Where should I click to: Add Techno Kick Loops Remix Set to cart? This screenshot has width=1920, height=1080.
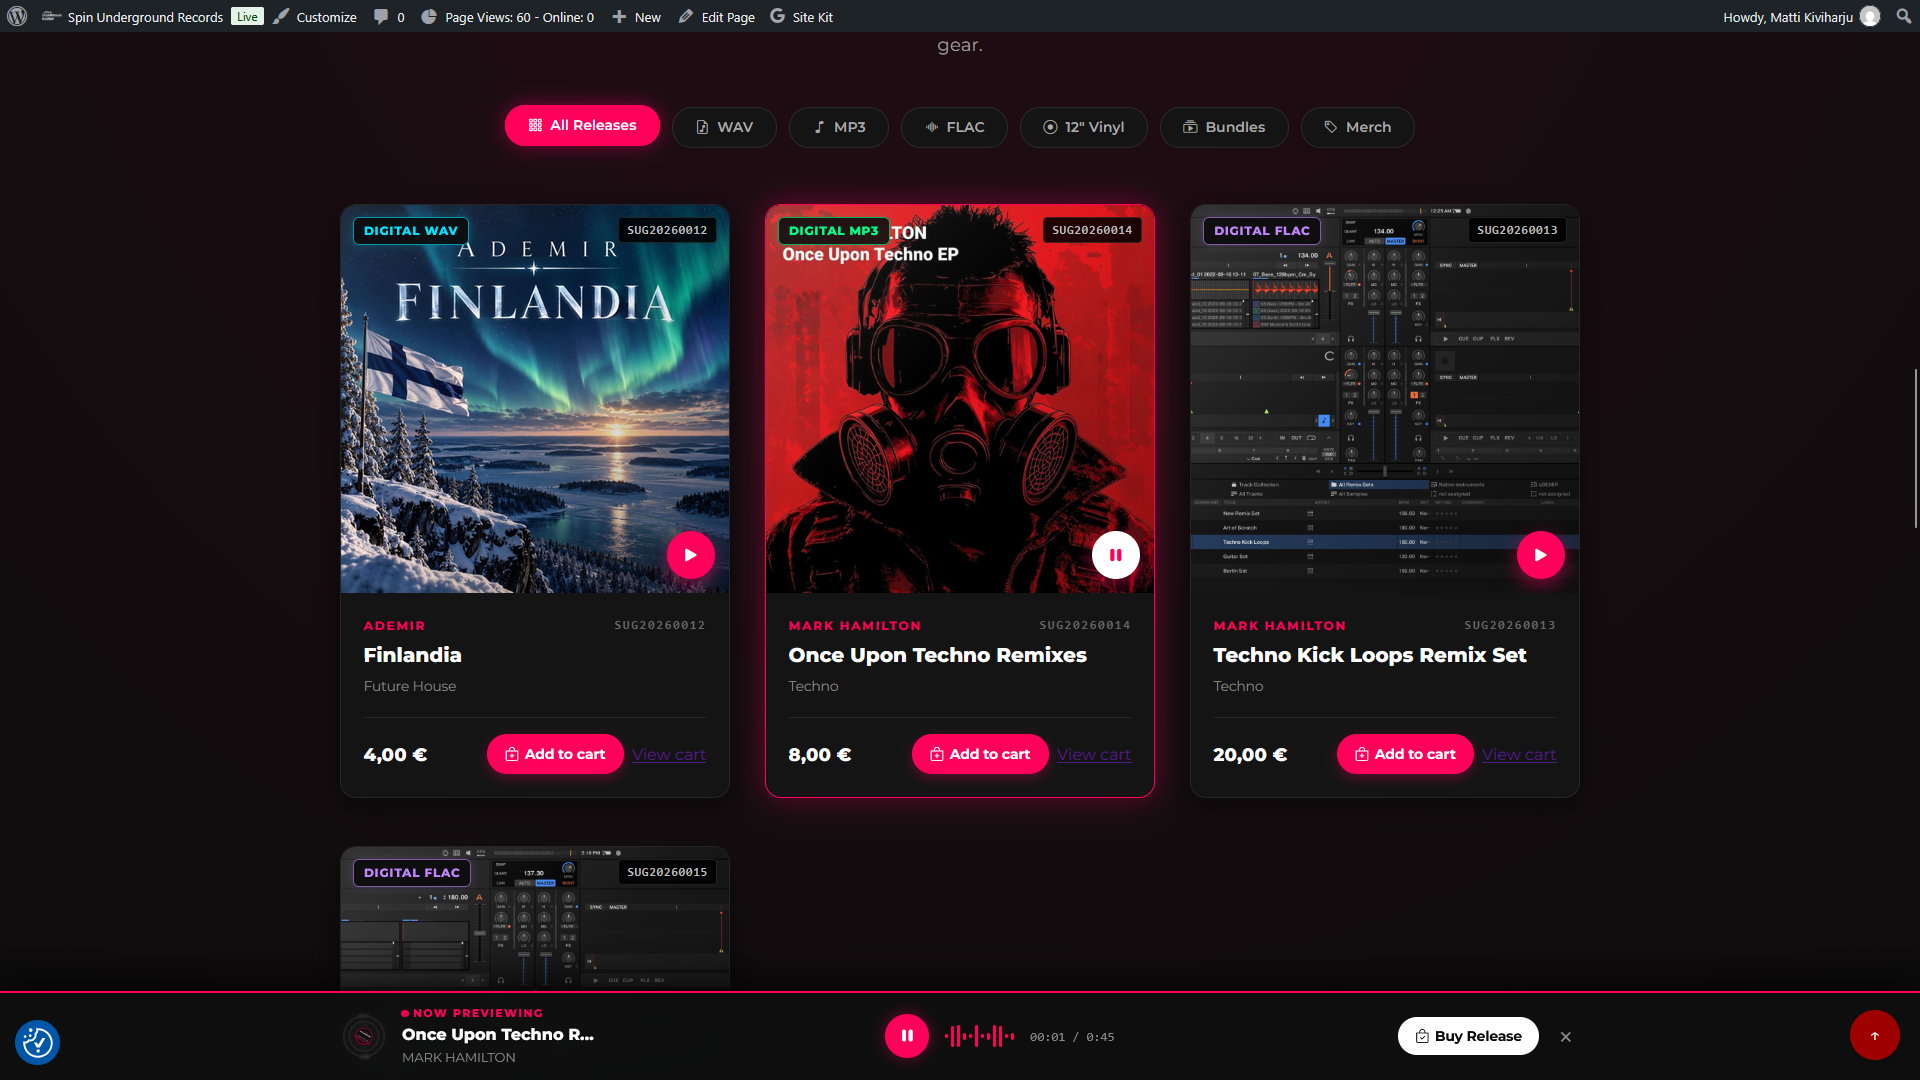point(1405,754)
